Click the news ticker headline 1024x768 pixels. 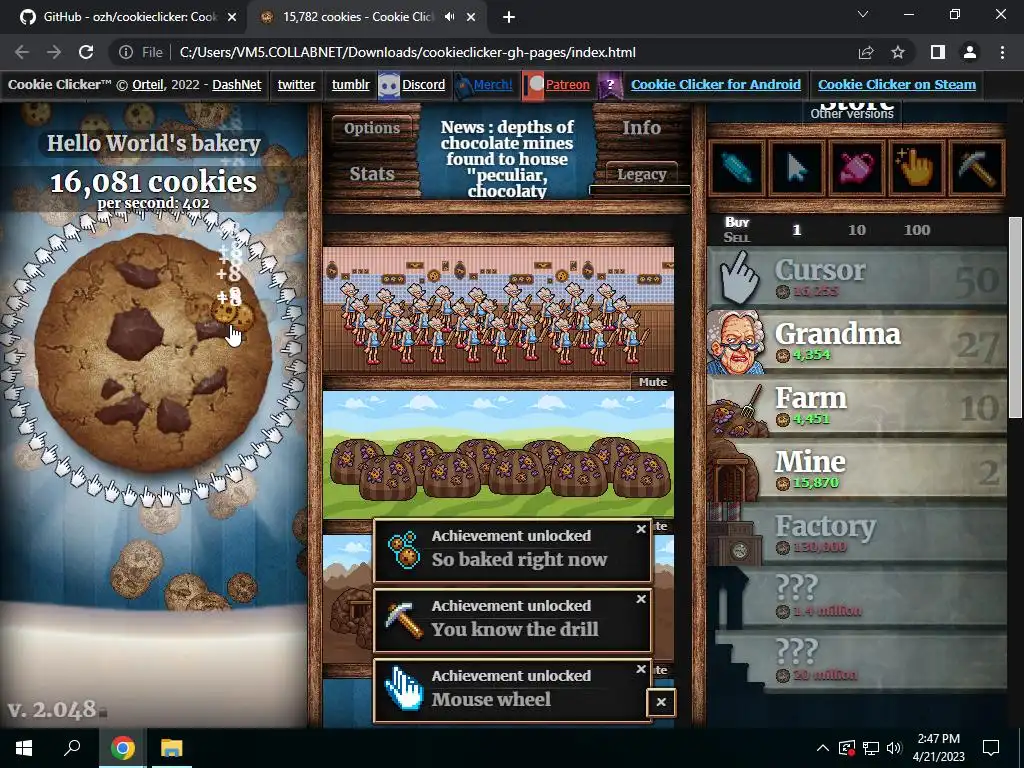click(507, 159)
